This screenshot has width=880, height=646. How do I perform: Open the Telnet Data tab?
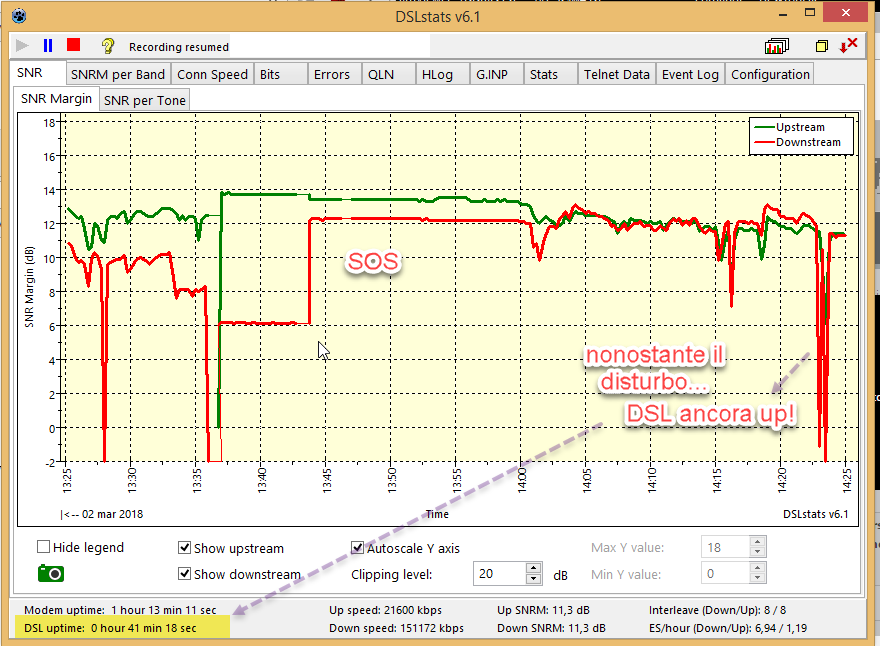coord(617,75)
